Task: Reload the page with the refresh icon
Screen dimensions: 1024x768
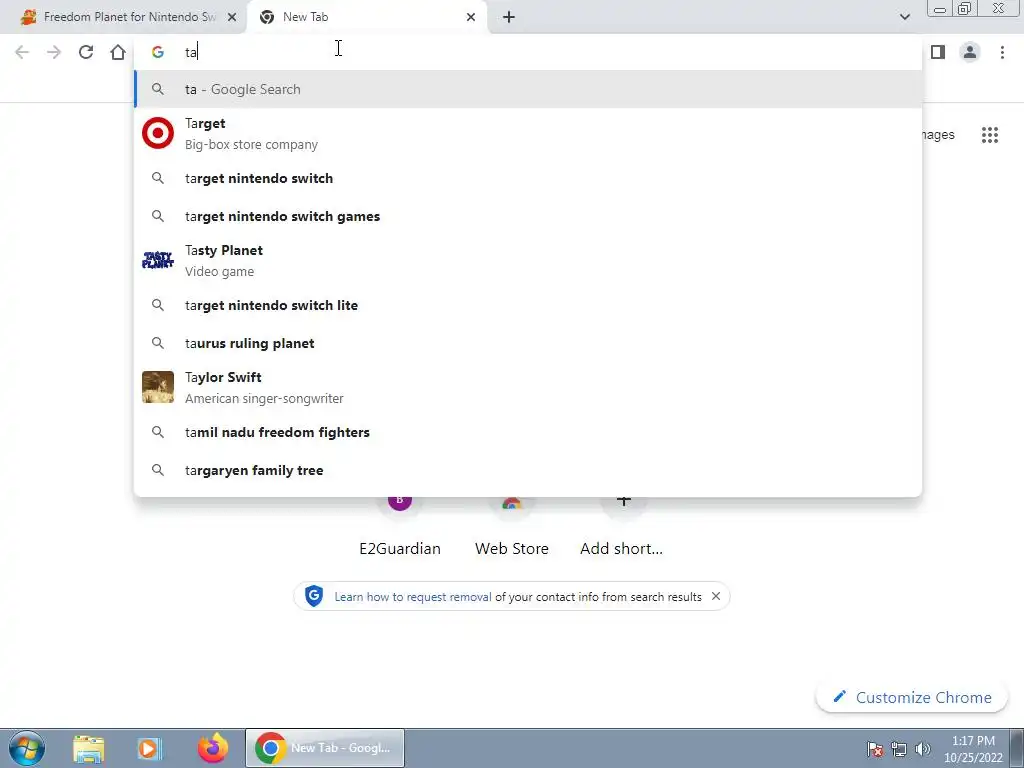Action: (x=86, y=52)
